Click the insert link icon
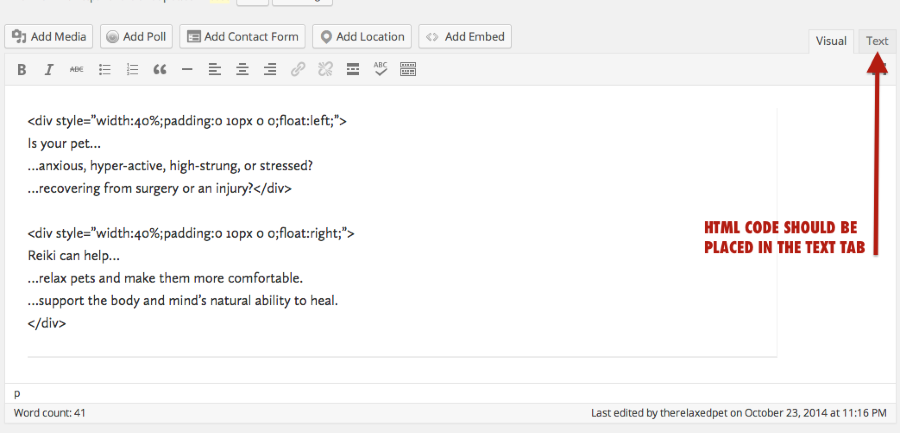Screen dimensions: 900x433 [x=297, y=69]
